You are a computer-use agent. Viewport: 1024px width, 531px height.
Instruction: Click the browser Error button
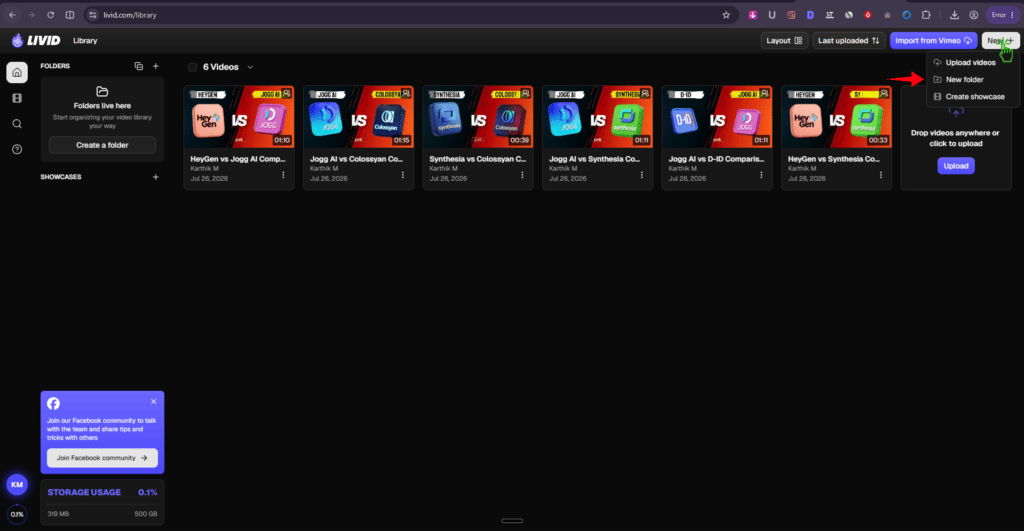pos(1002,15)
